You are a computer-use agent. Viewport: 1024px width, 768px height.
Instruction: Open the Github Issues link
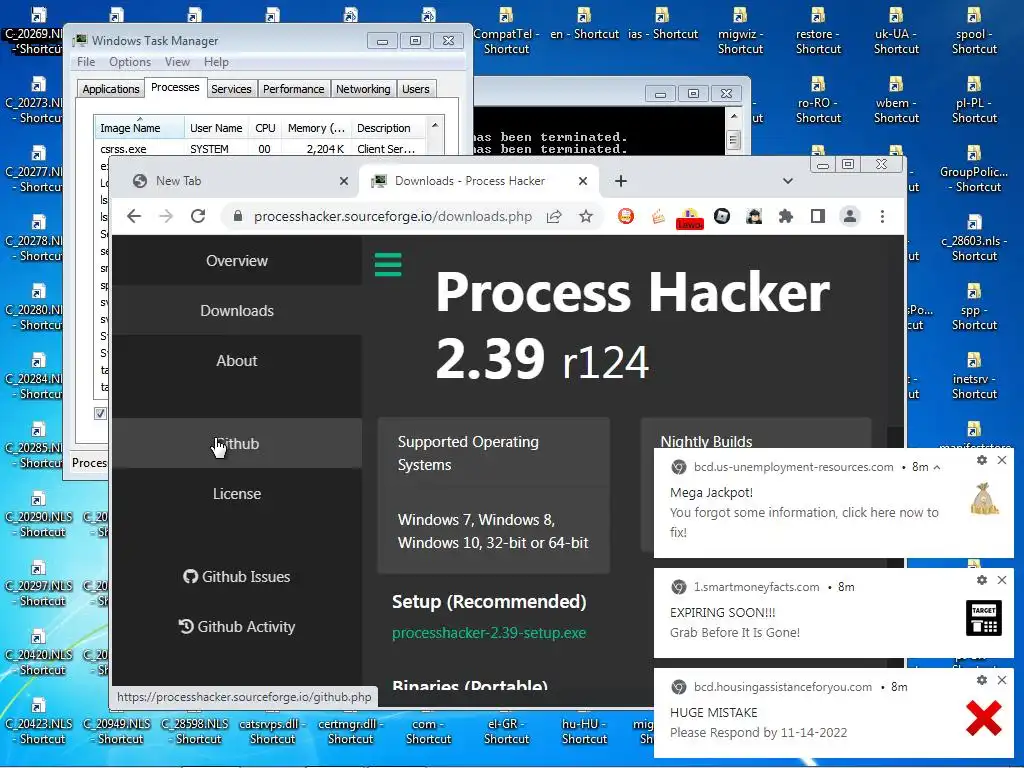(236, 577)
